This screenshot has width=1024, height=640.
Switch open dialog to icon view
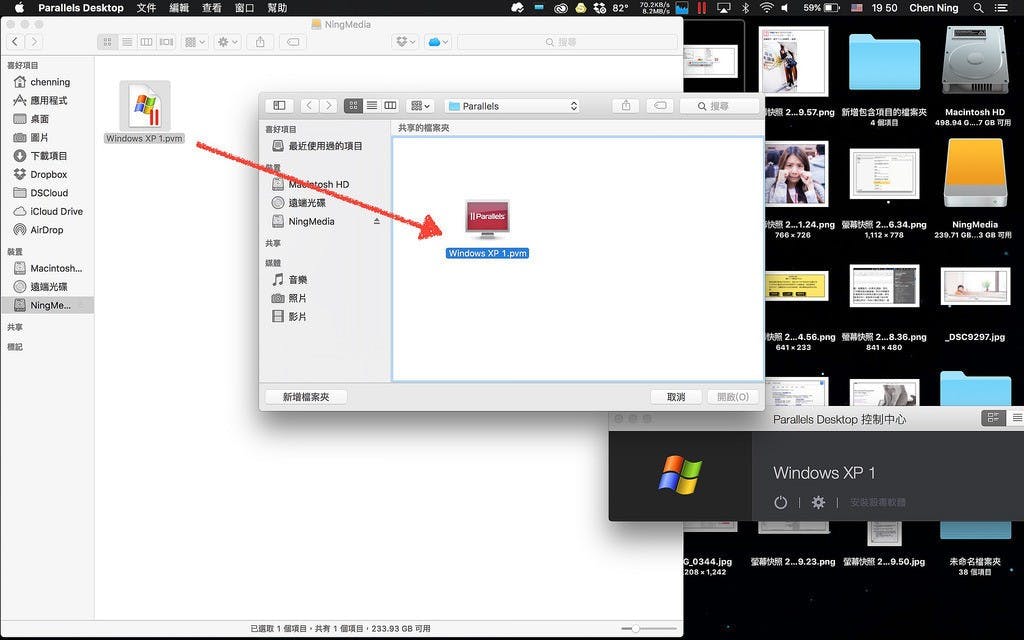pos(353,105)
